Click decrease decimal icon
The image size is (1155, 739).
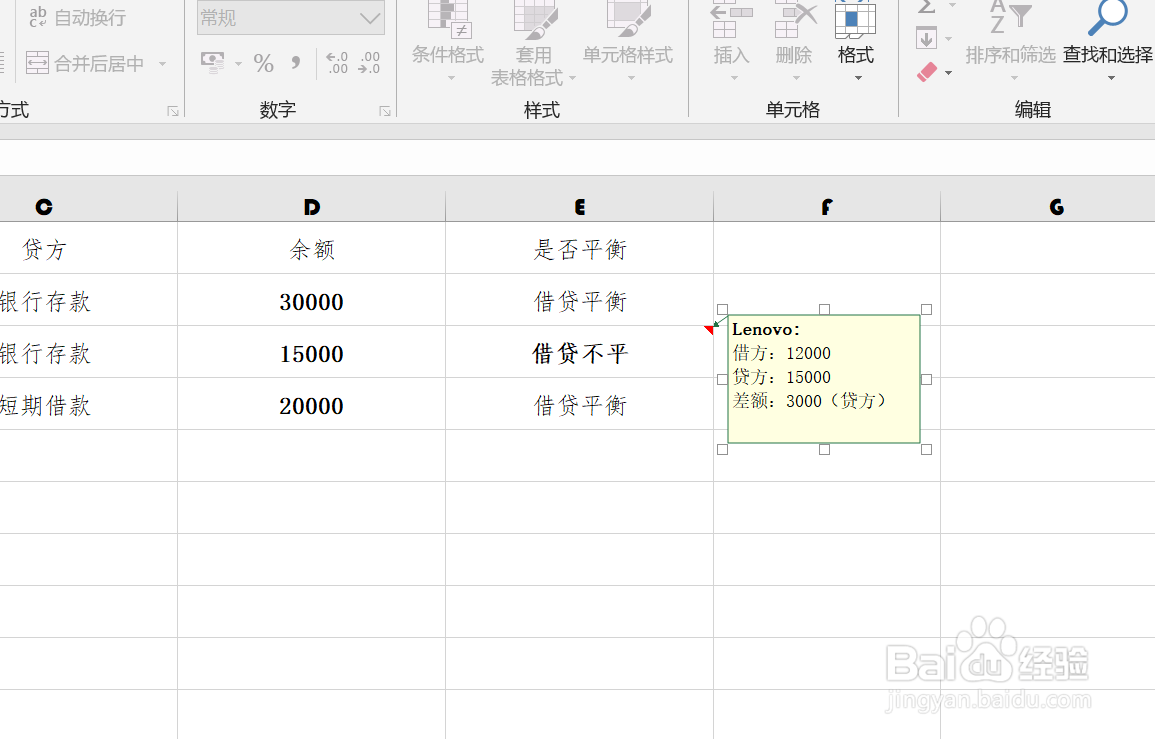[x=369, y=63]
